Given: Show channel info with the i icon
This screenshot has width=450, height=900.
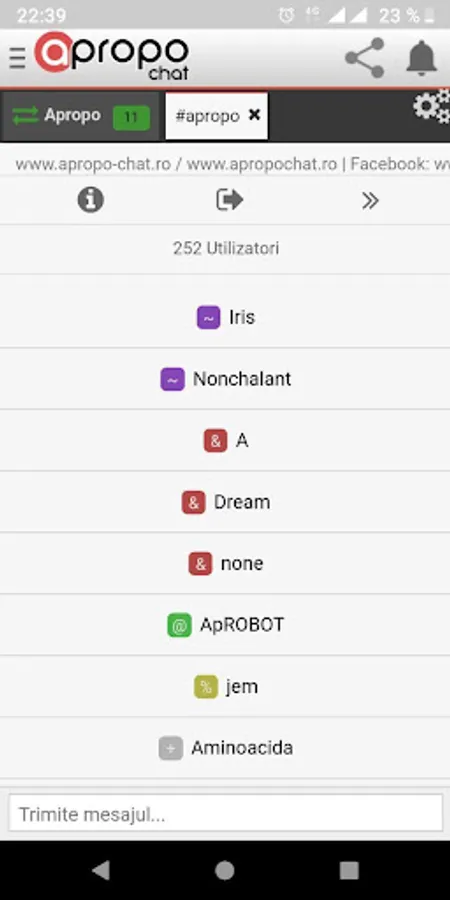Looking at the screenshot, I should pos(91,200).
